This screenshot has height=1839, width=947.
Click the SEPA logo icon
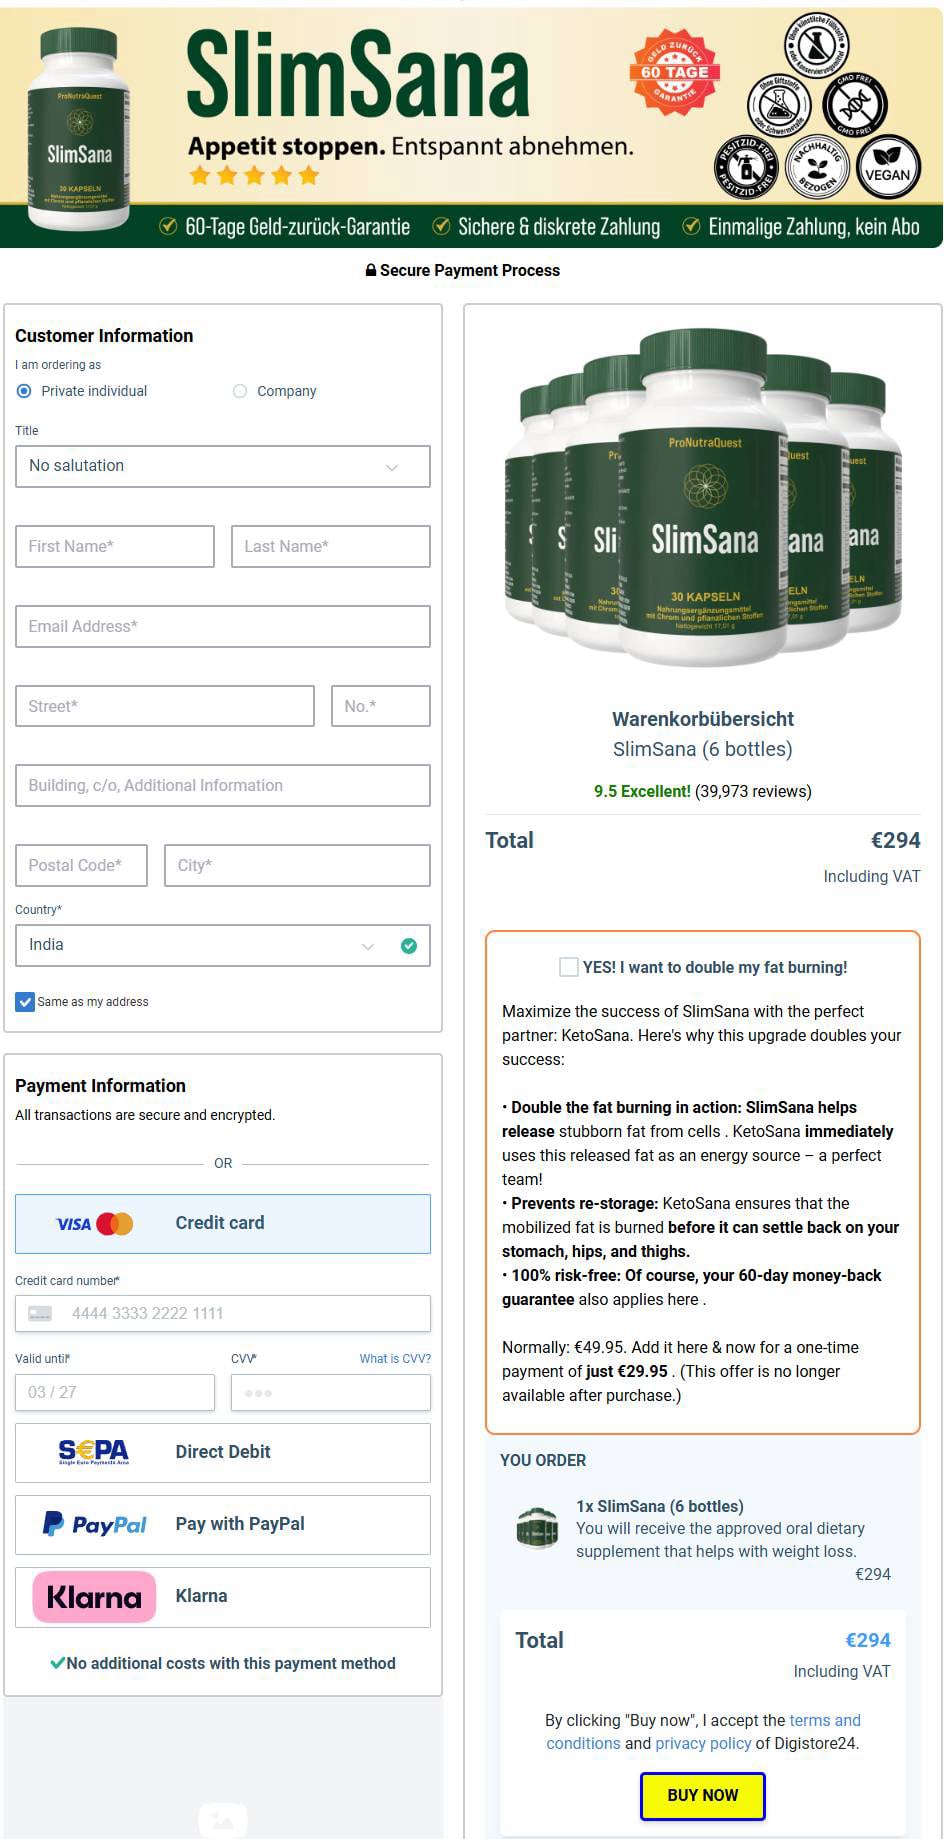(94, 1452)
